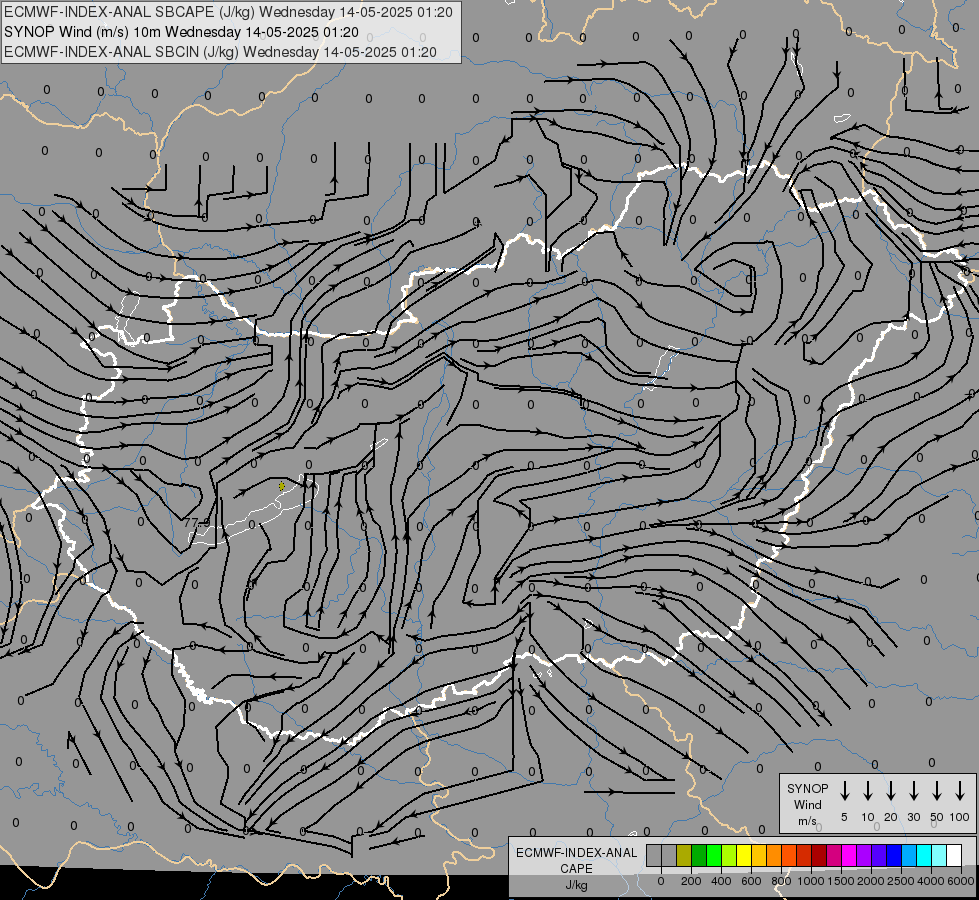Click the 5 m/s wind arrow in SYNOP legend
979x900 pixels.
pos(845,790)
